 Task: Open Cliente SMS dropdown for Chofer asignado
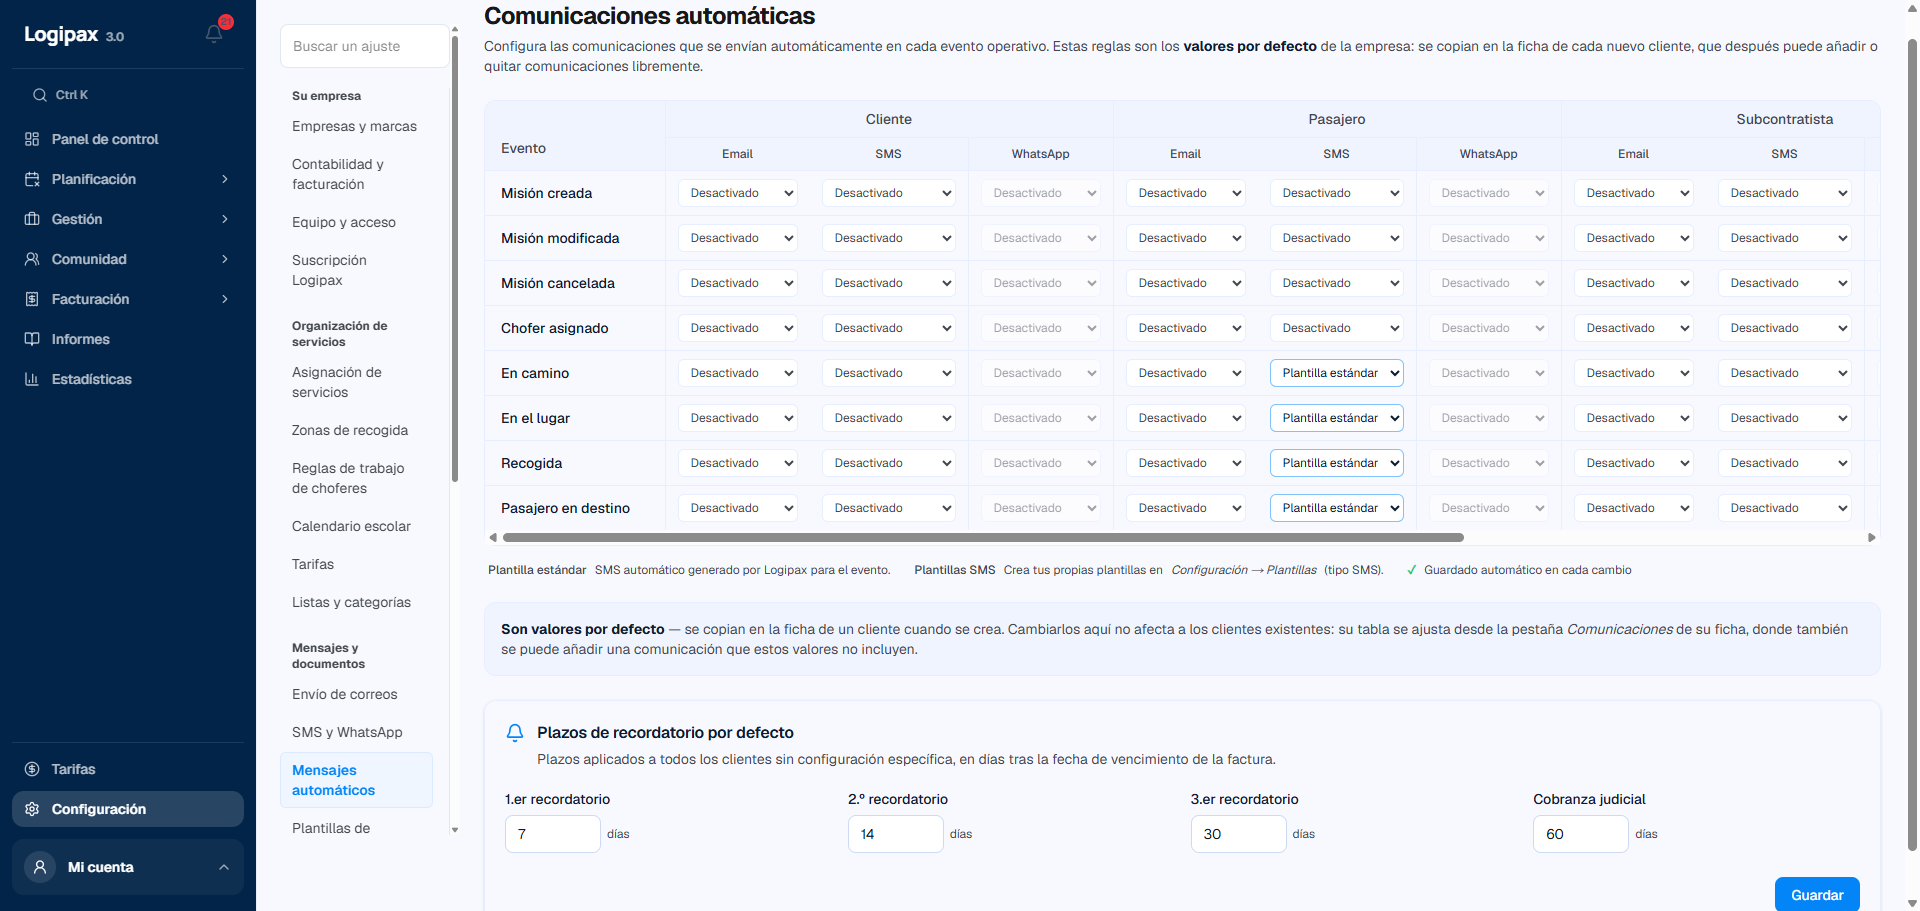(x=889, y=328)
